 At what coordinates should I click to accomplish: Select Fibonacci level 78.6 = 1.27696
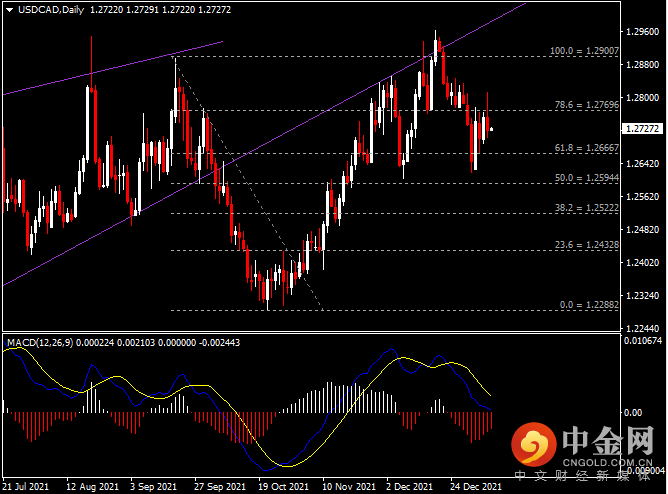click(x=587, y=105)
